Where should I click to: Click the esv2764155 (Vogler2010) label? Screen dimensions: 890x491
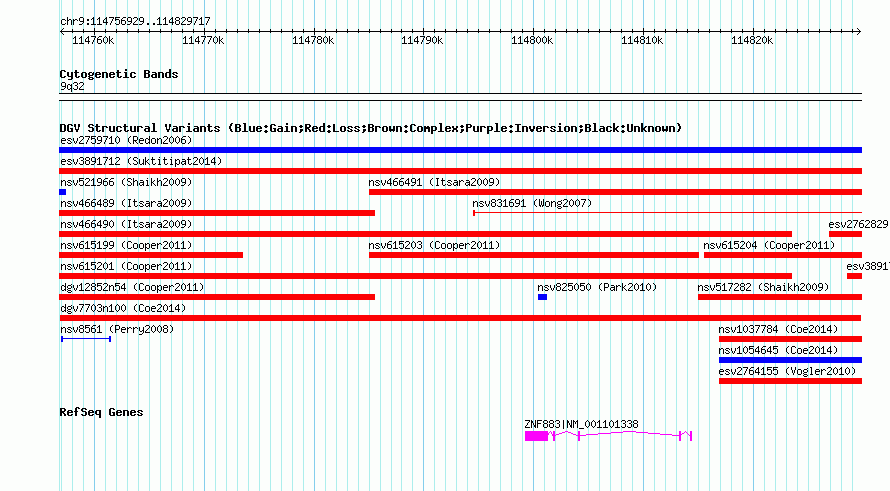787,371
